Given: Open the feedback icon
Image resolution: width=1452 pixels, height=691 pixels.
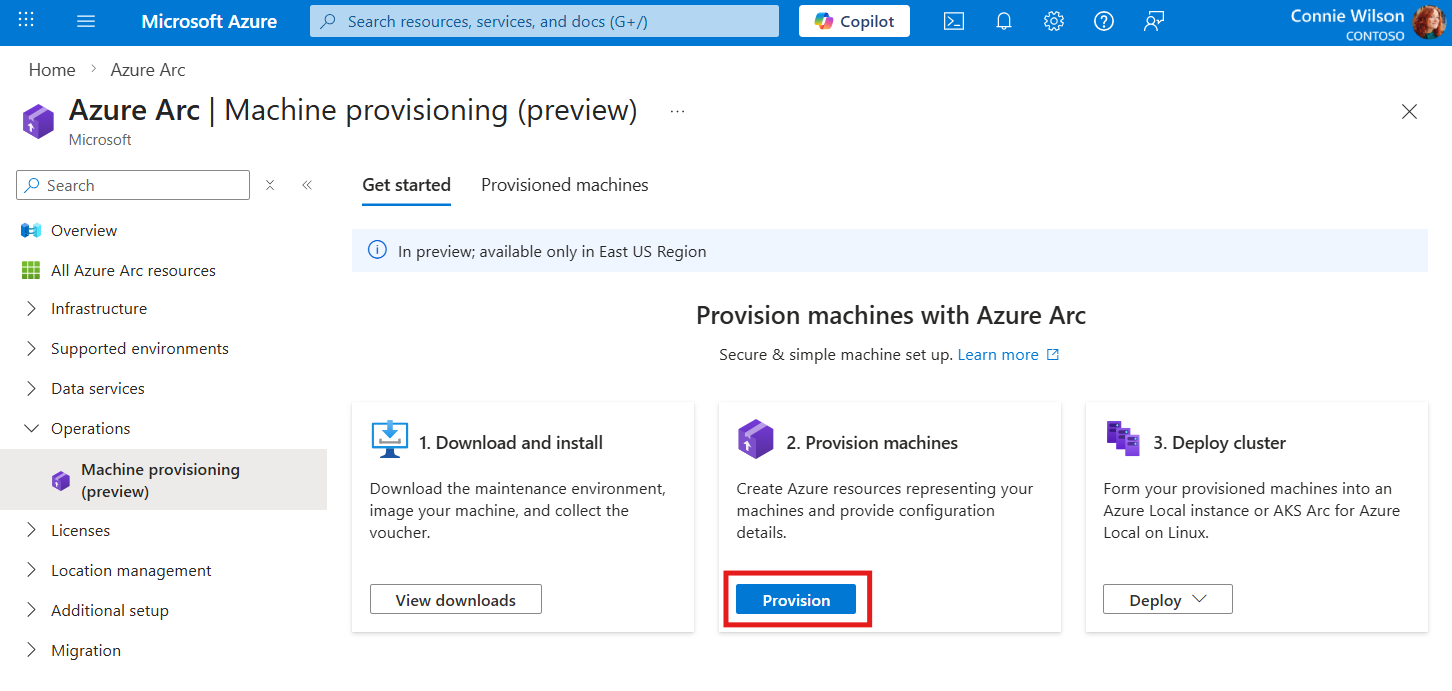Looking at the screenshot, I should (x=1155, y=21).
